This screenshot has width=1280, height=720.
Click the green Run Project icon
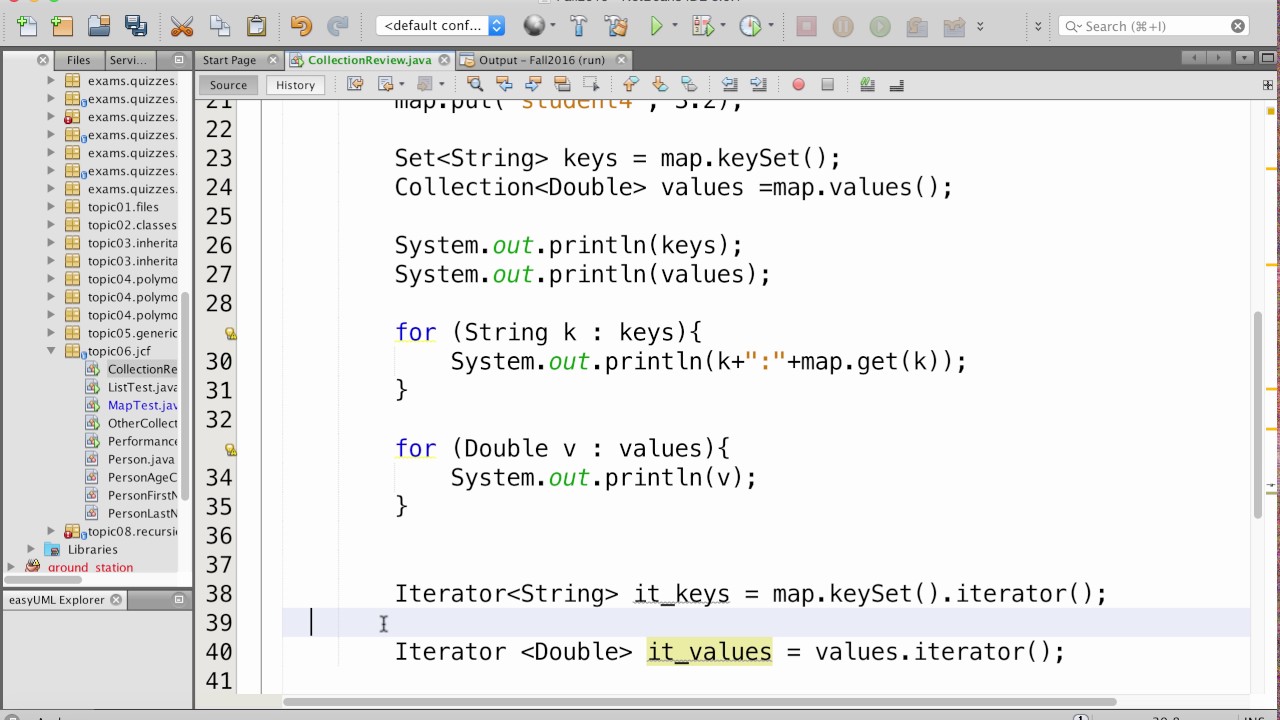point(657,26)
